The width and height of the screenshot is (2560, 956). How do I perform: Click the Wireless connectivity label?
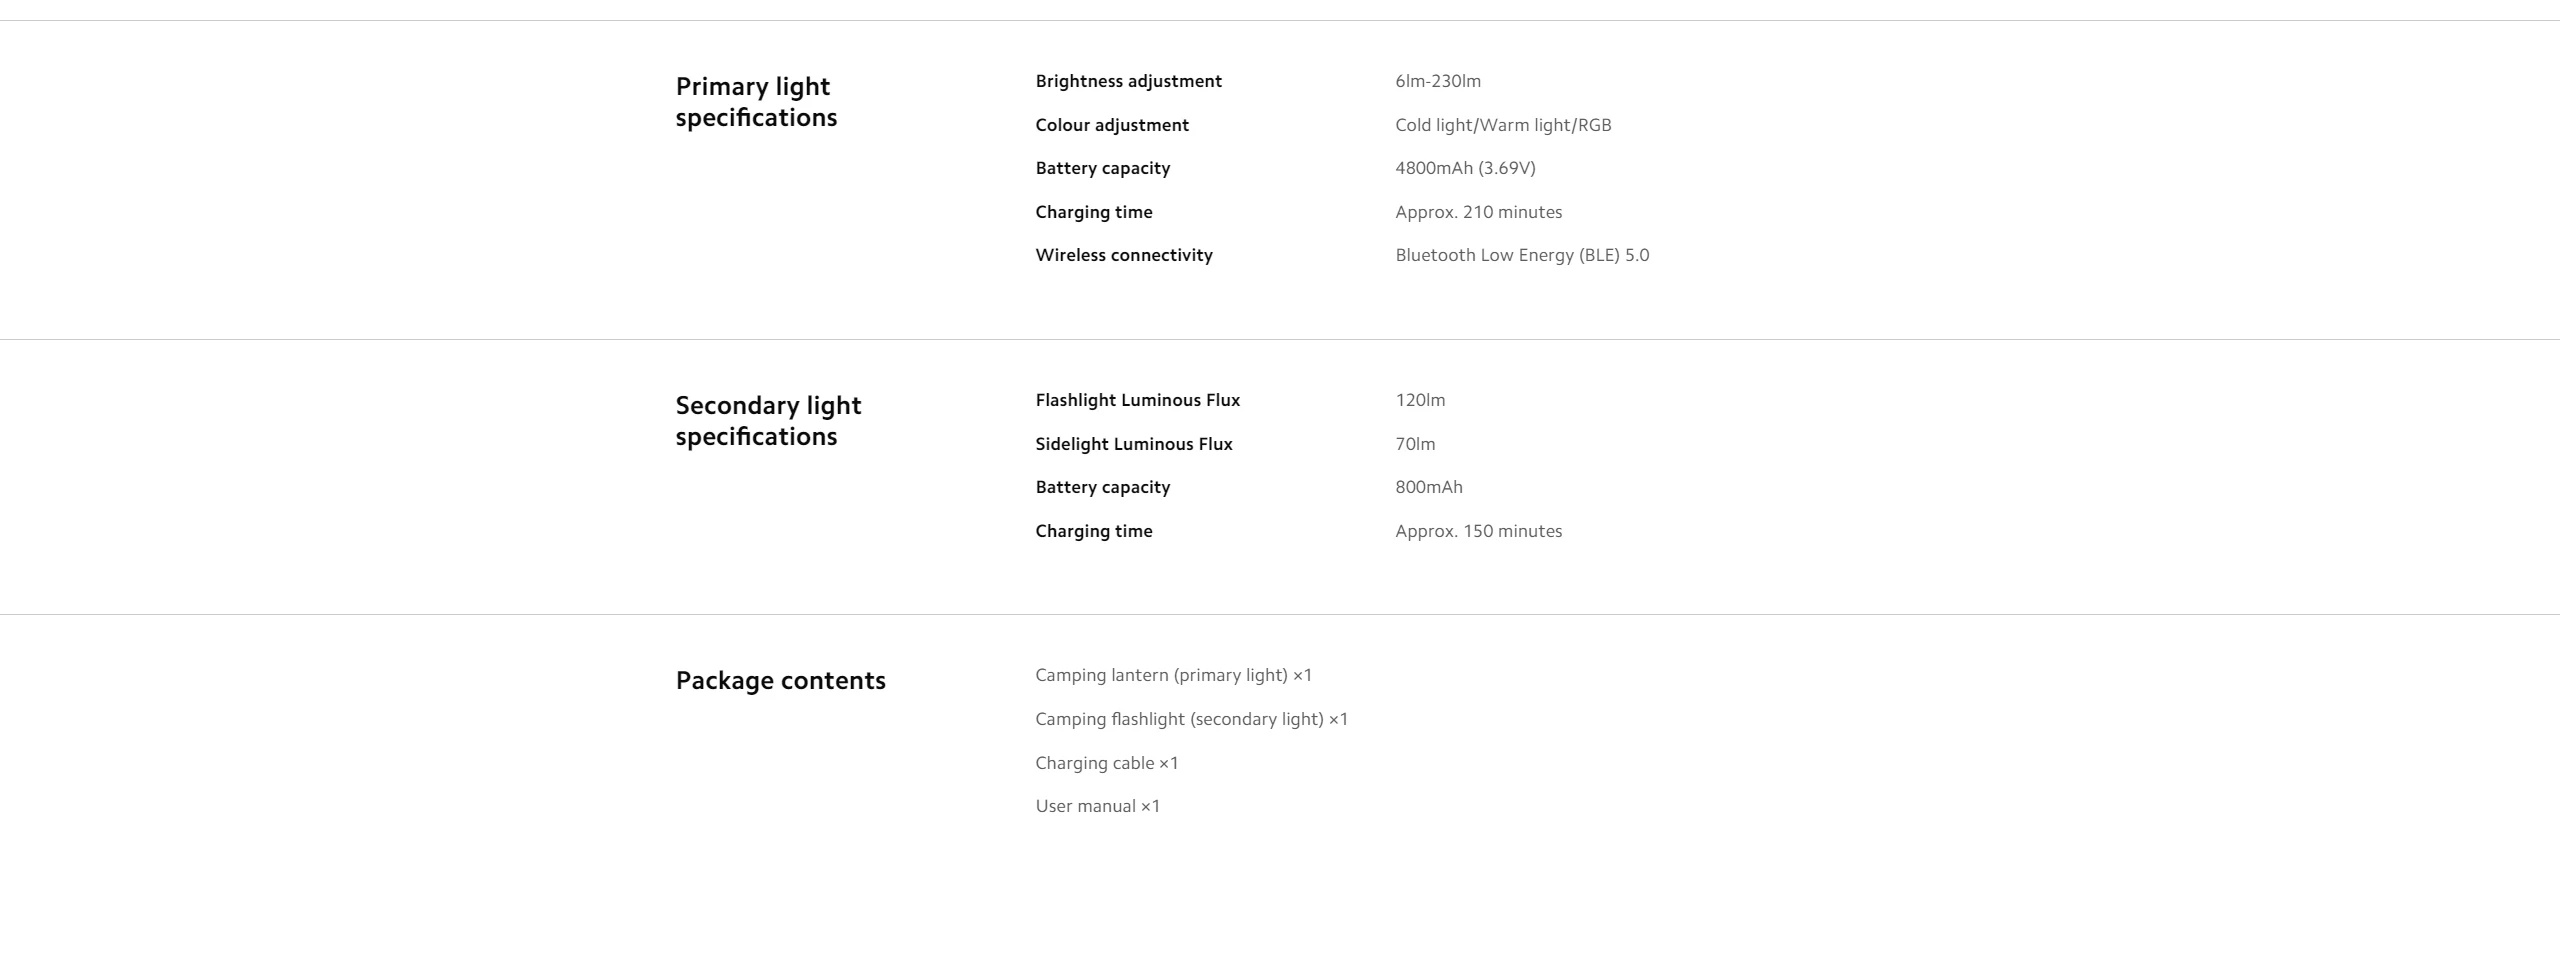point(1123,255)
